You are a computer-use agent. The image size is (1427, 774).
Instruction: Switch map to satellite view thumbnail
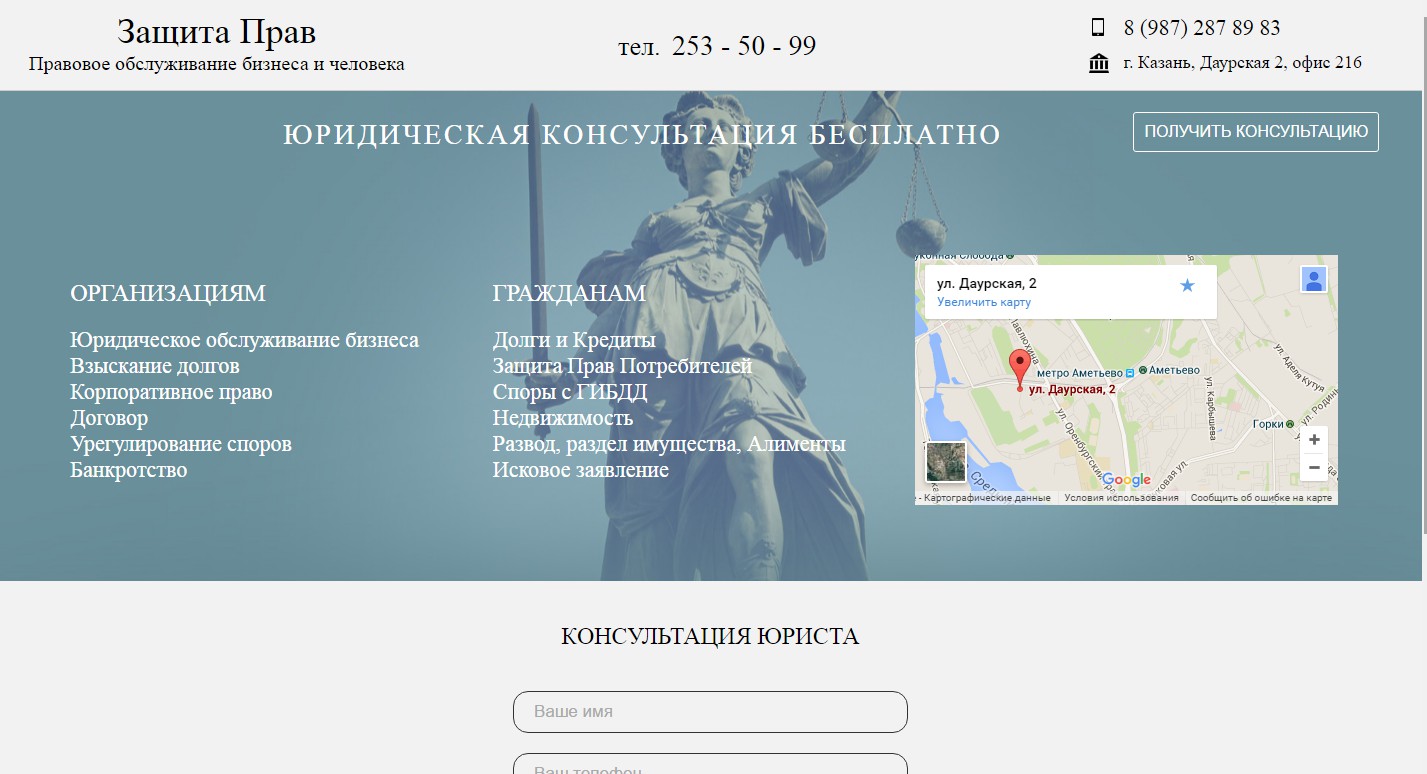pos(946,462)
